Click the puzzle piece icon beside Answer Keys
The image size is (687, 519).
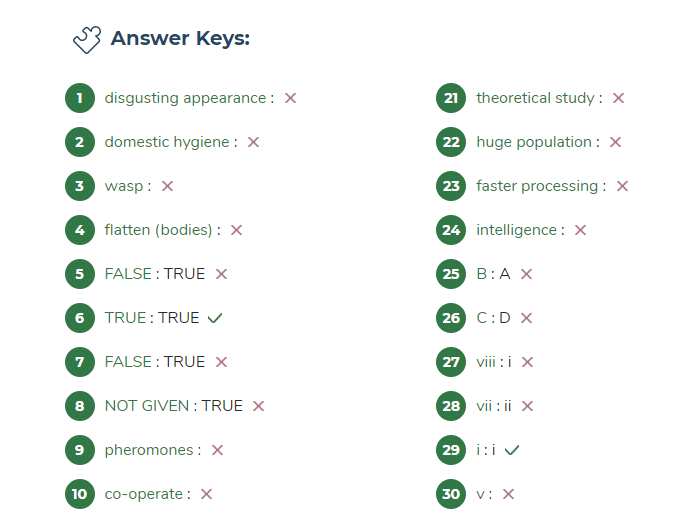tap(87, 39)
